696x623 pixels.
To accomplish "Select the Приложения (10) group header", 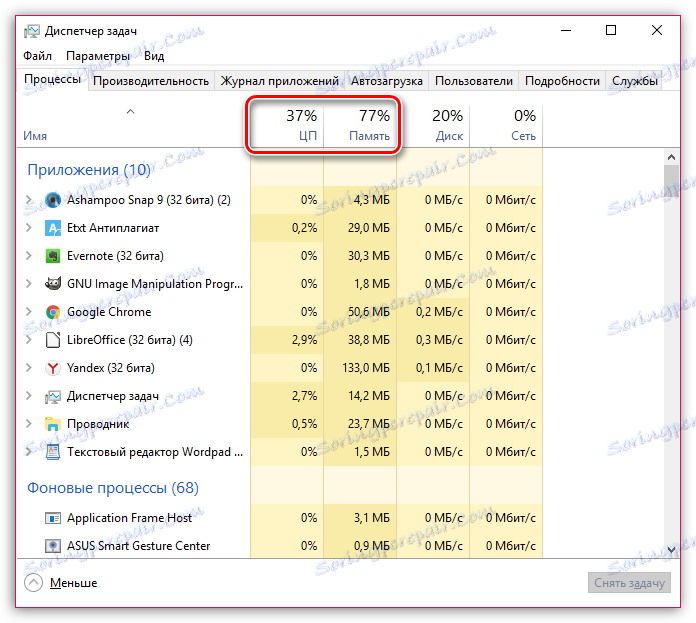I will coord(89,170).
